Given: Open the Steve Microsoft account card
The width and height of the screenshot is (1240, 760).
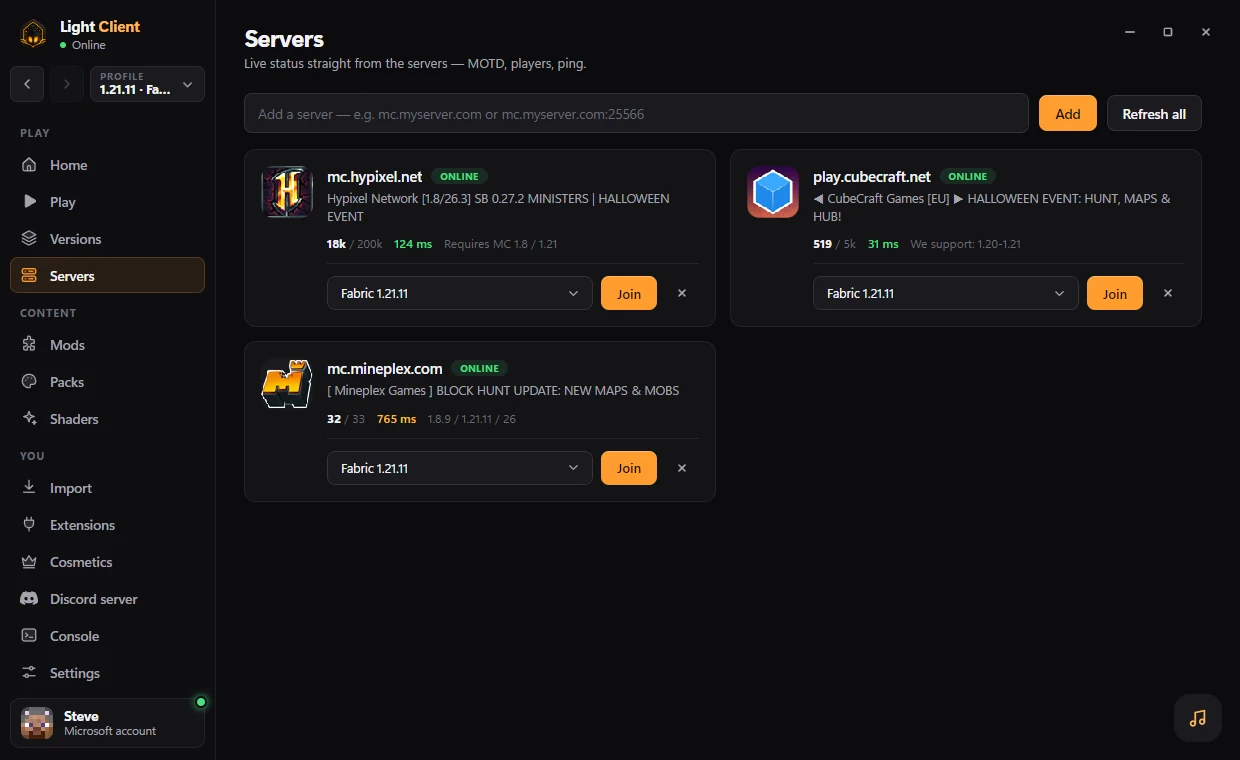Looking at the screenshot, I should point(107,723).
